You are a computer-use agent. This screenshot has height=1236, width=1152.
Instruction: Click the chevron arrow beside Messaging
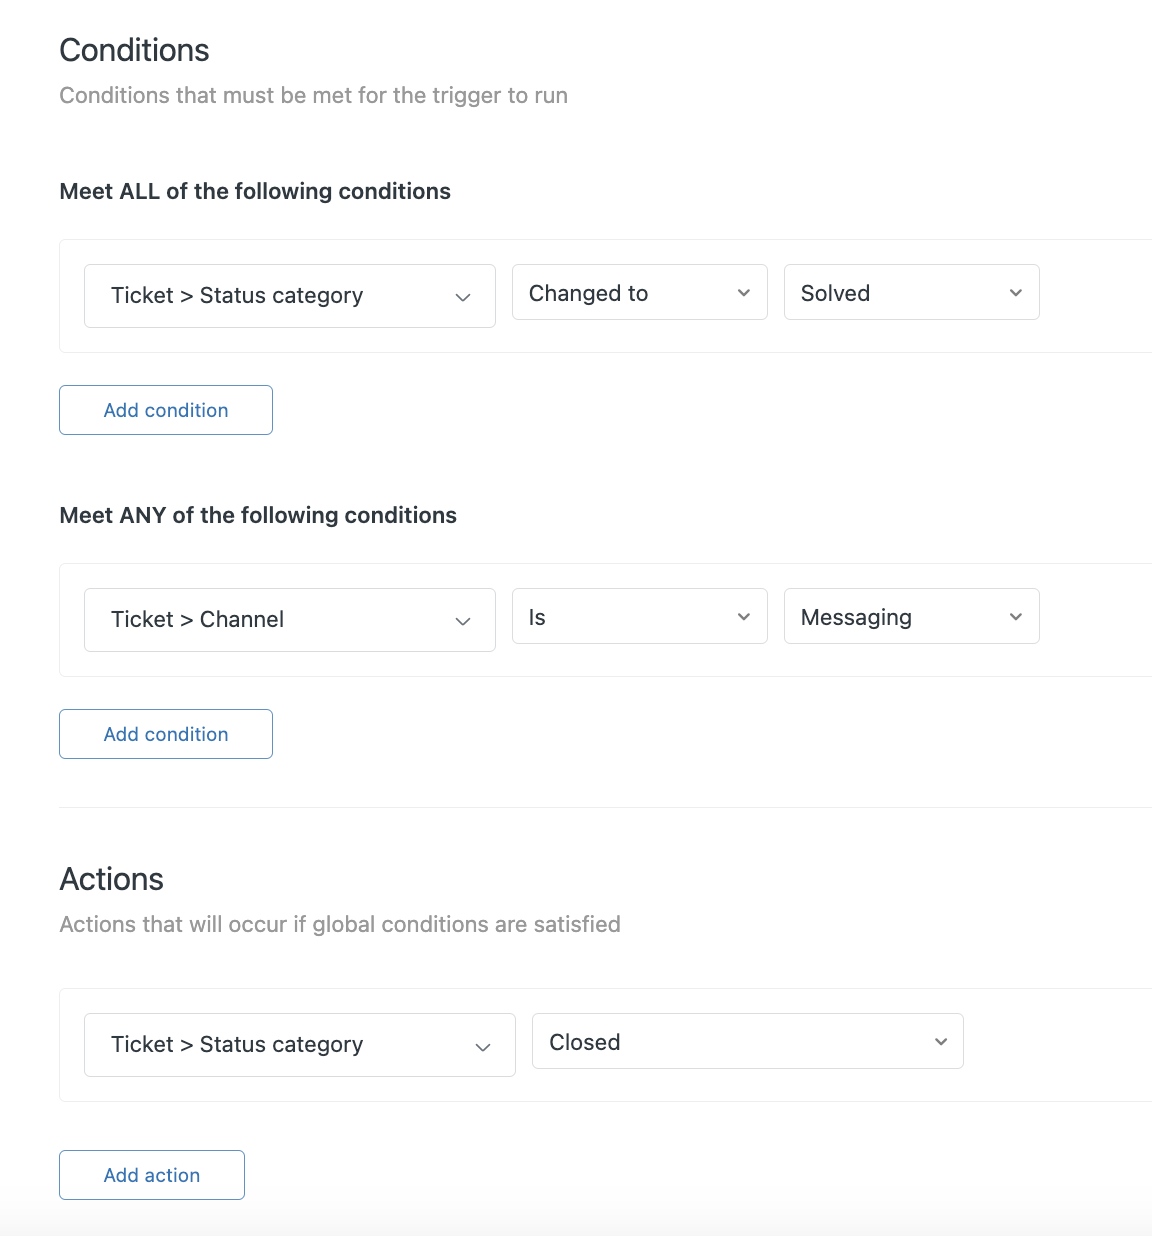[1015, 617]
